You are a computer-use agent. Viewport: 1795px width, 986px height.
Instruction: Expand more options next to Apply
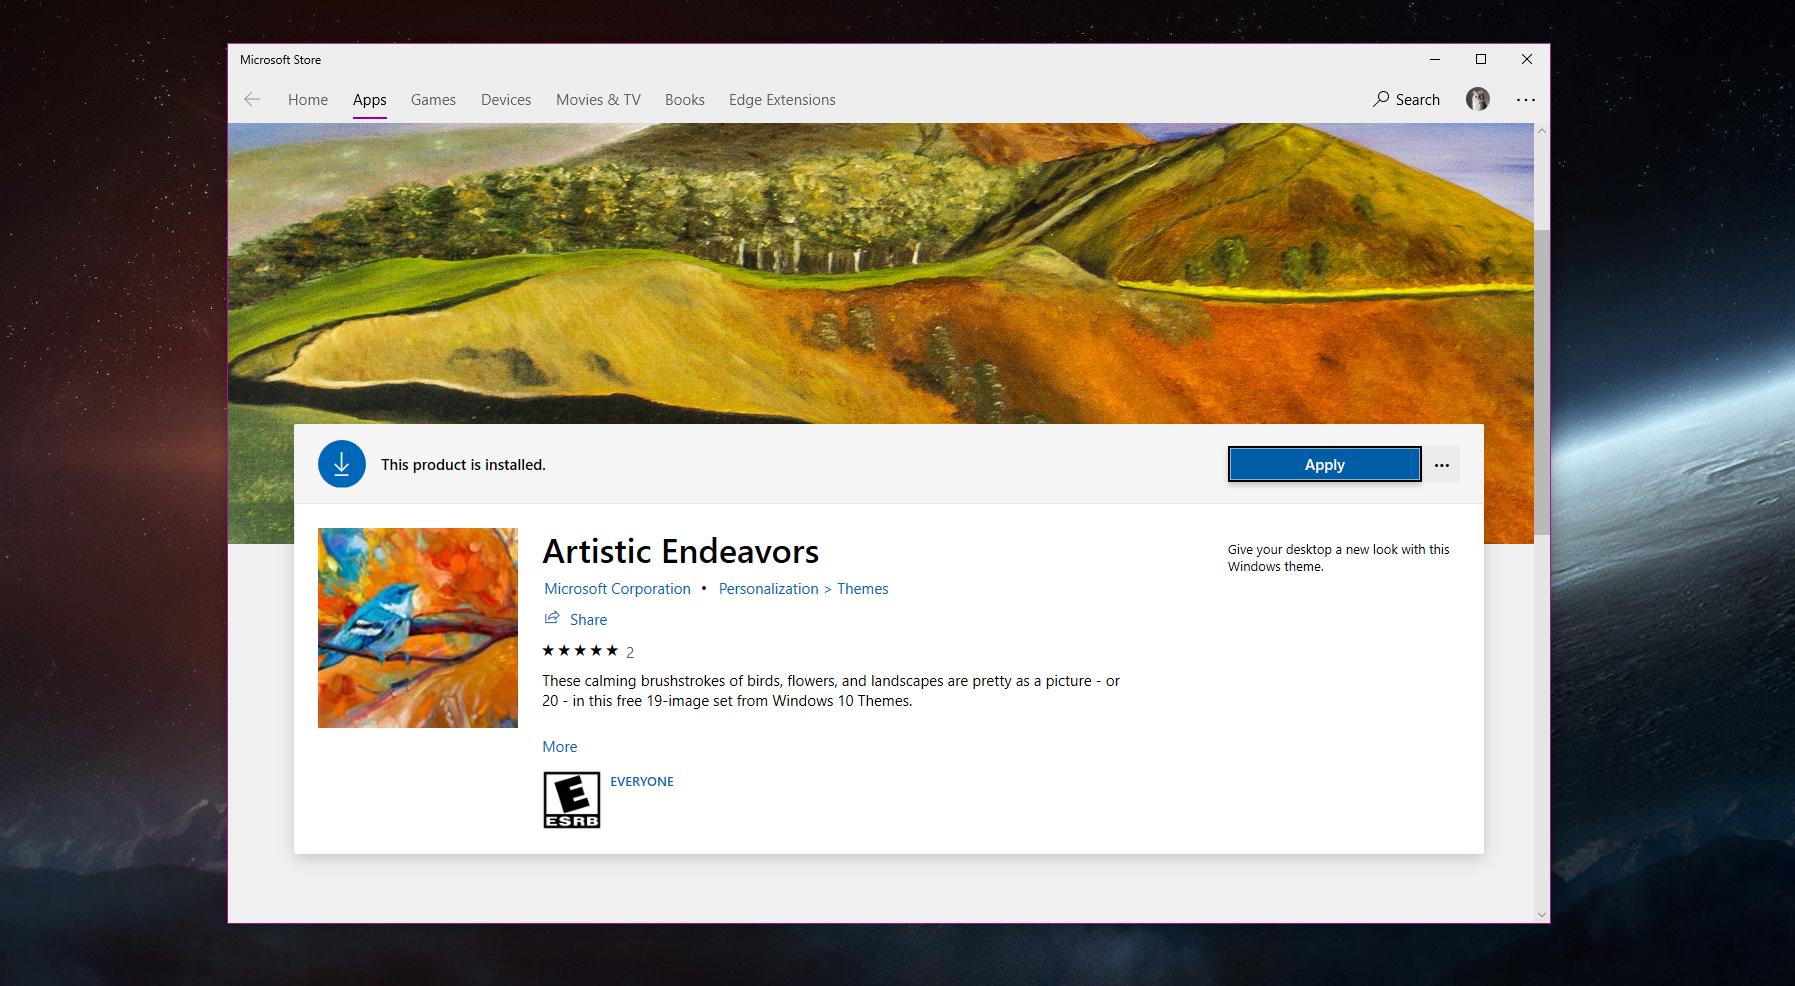coord(1441,465)
